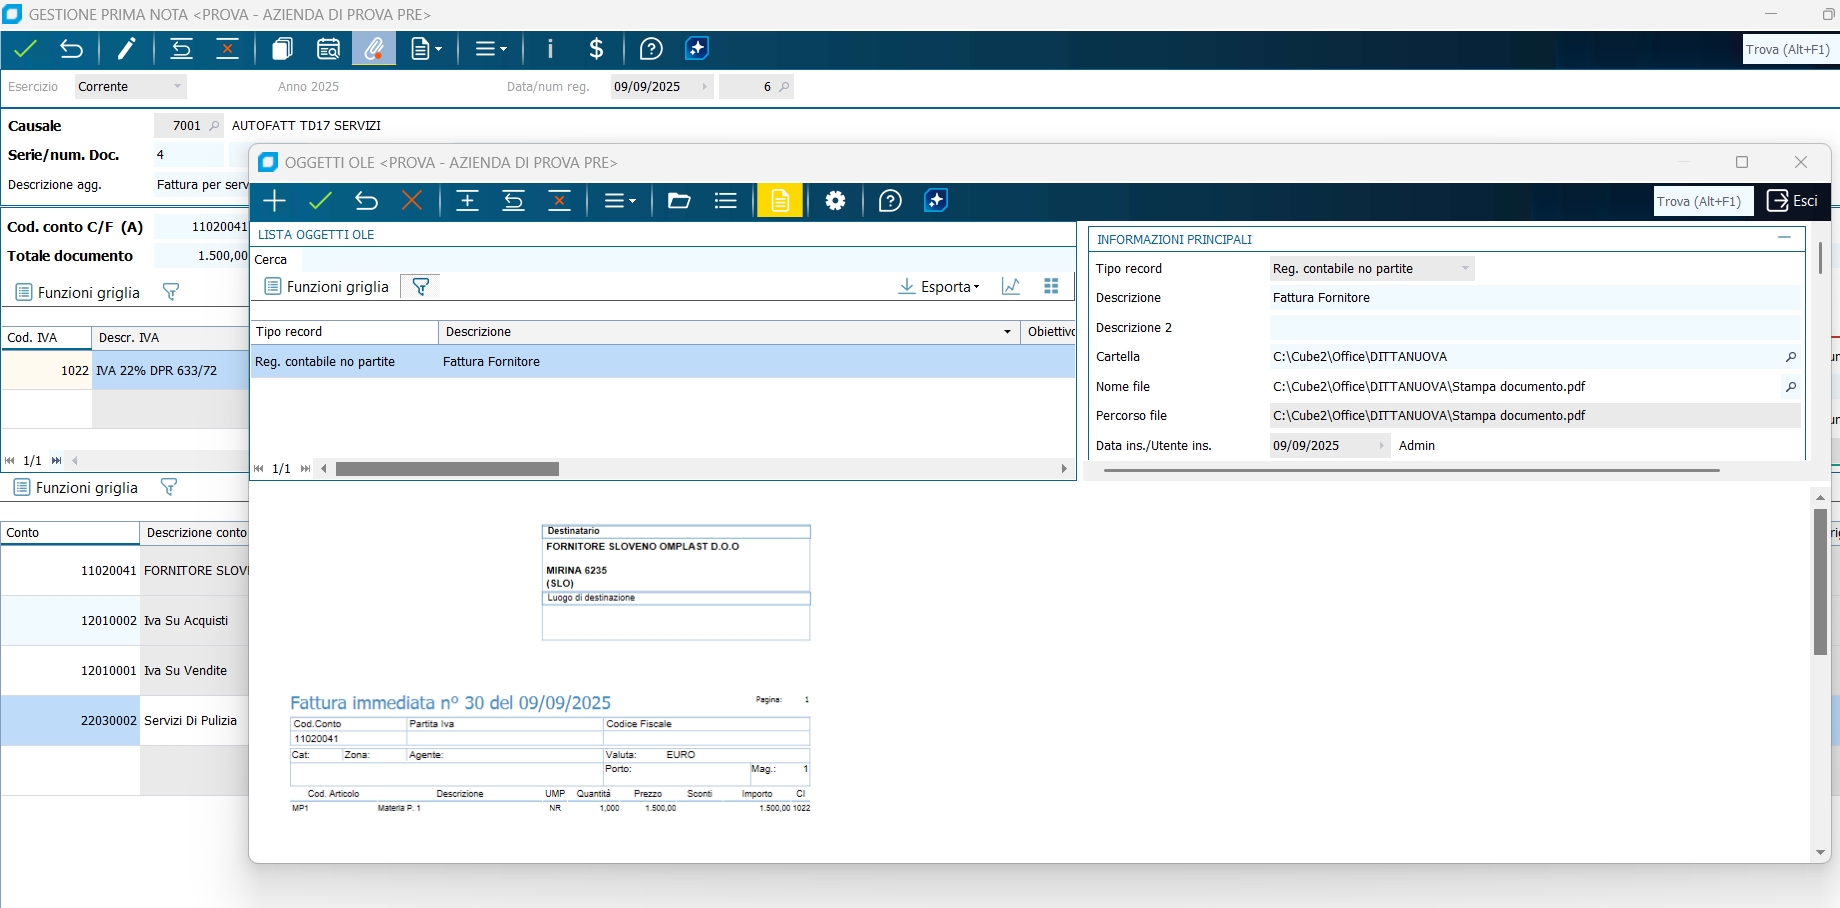Click the green confirm checkmark in OLE toolbar
Image resolution: width=1840 pixels, height=908 pixels.
[320, 201]
